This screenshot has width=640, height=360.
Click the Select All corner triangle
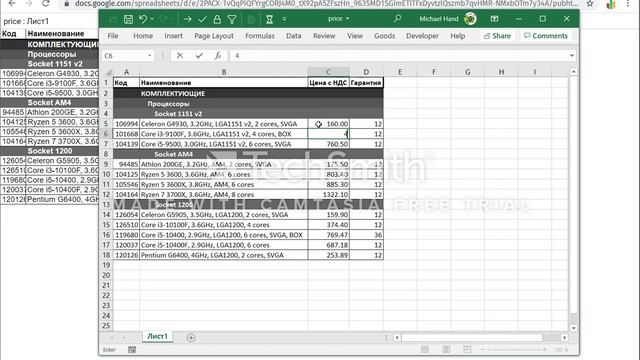(x=109, y=72)
